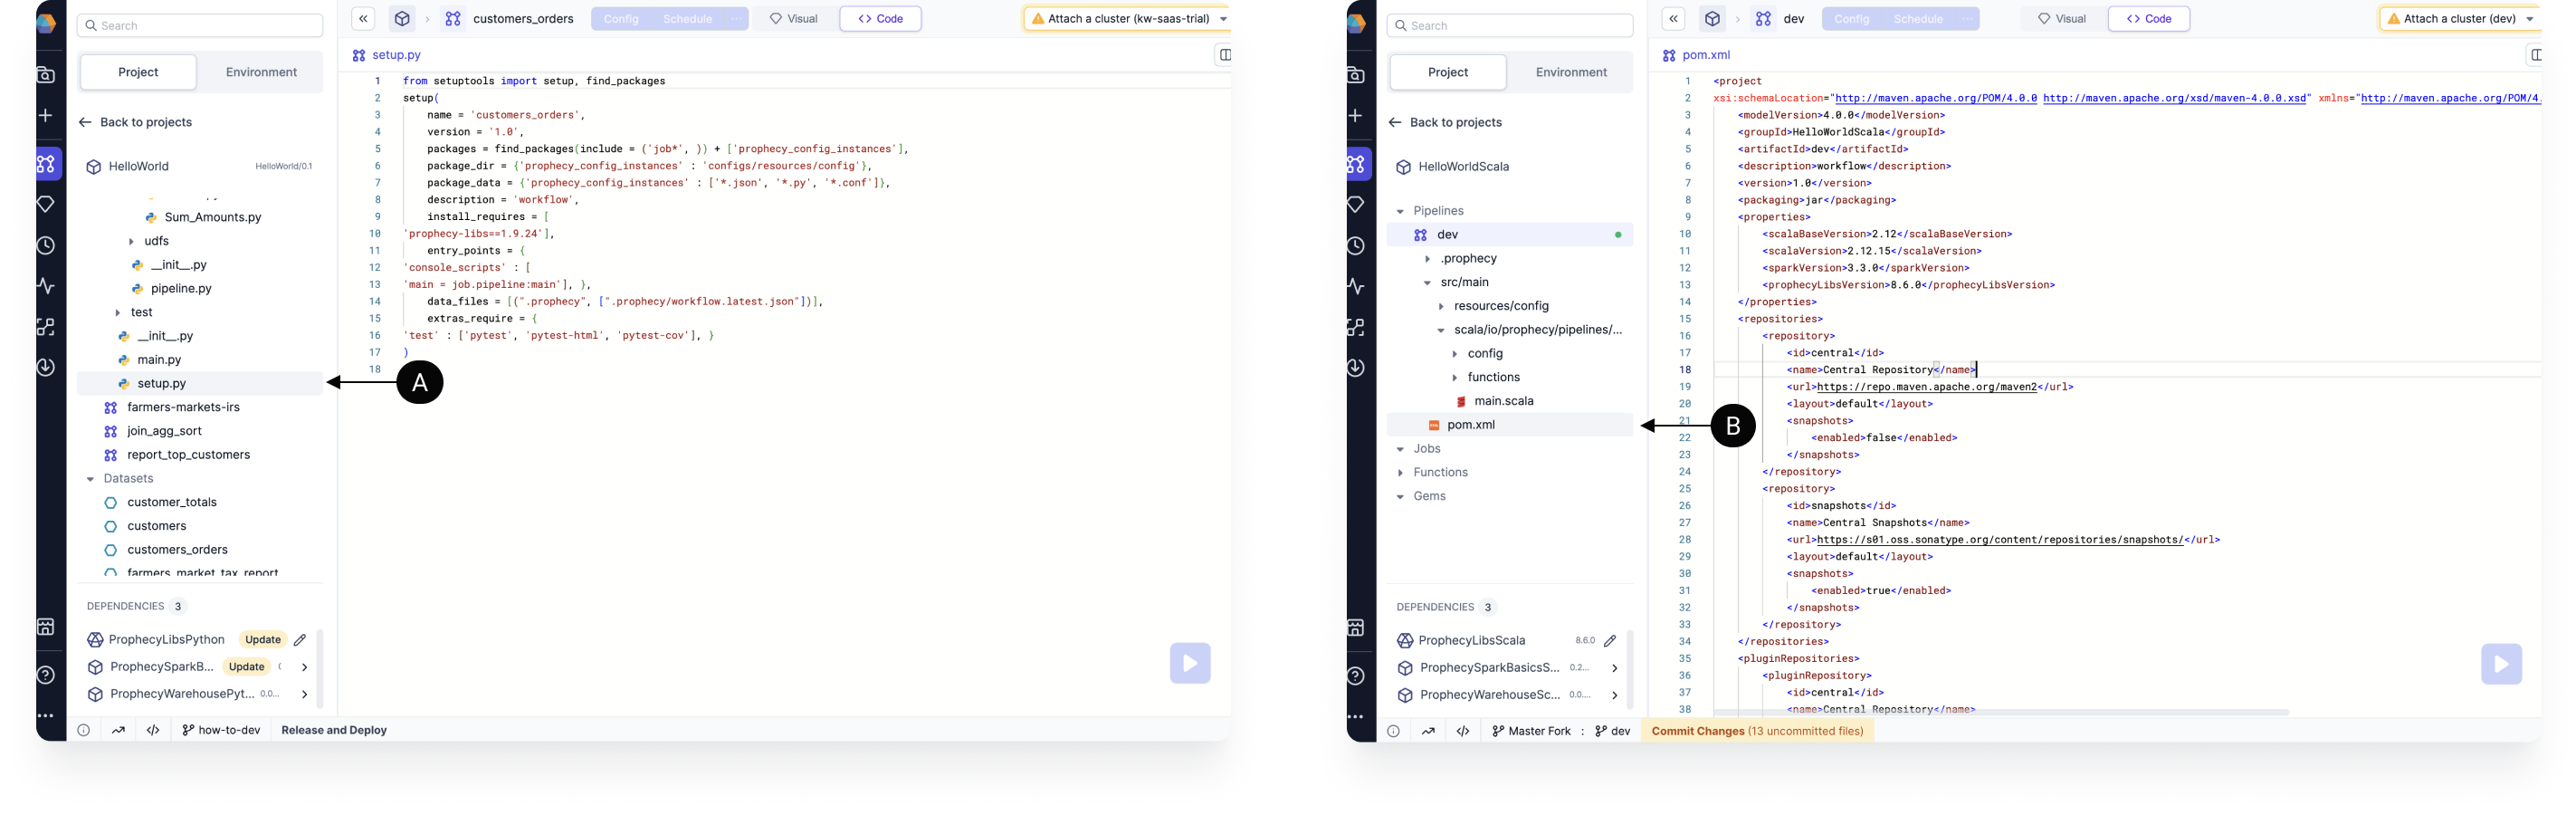2576x815 pixels.
Task: Click code brackets icon in right window status bar
Action: 1463,731
